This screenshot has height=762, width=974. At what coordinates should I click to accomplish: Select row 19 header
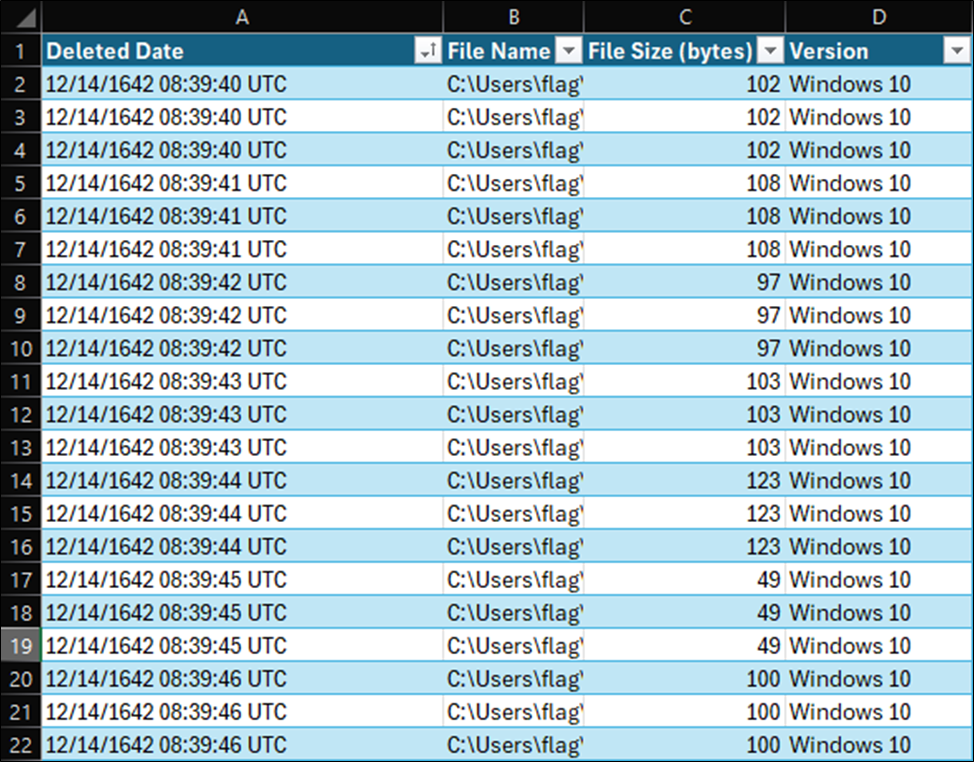tap(20, 646)
